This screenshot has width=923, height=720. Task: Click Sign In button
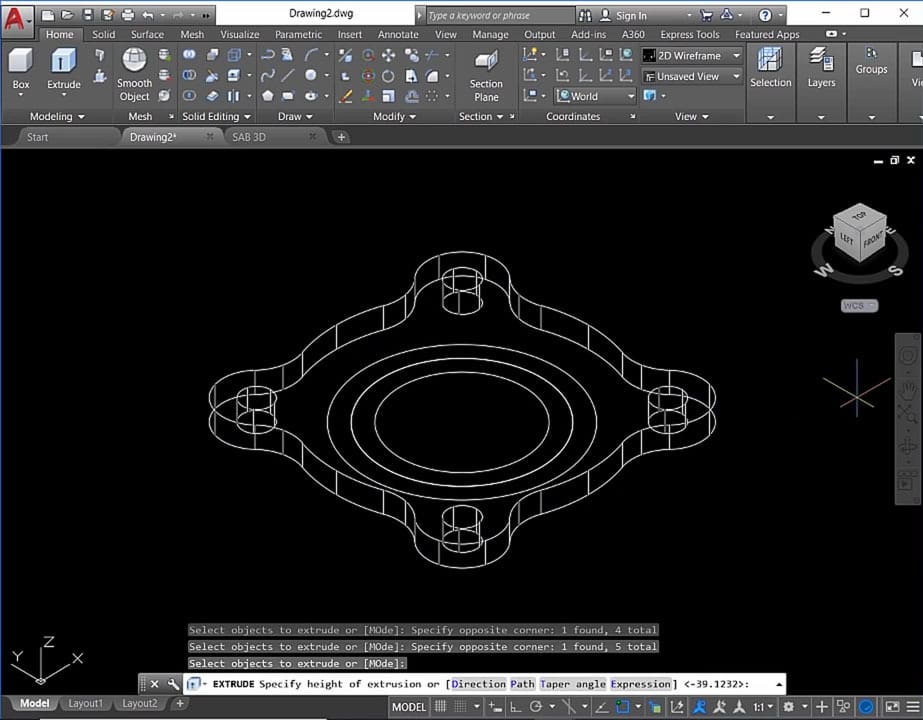point(631,16)
